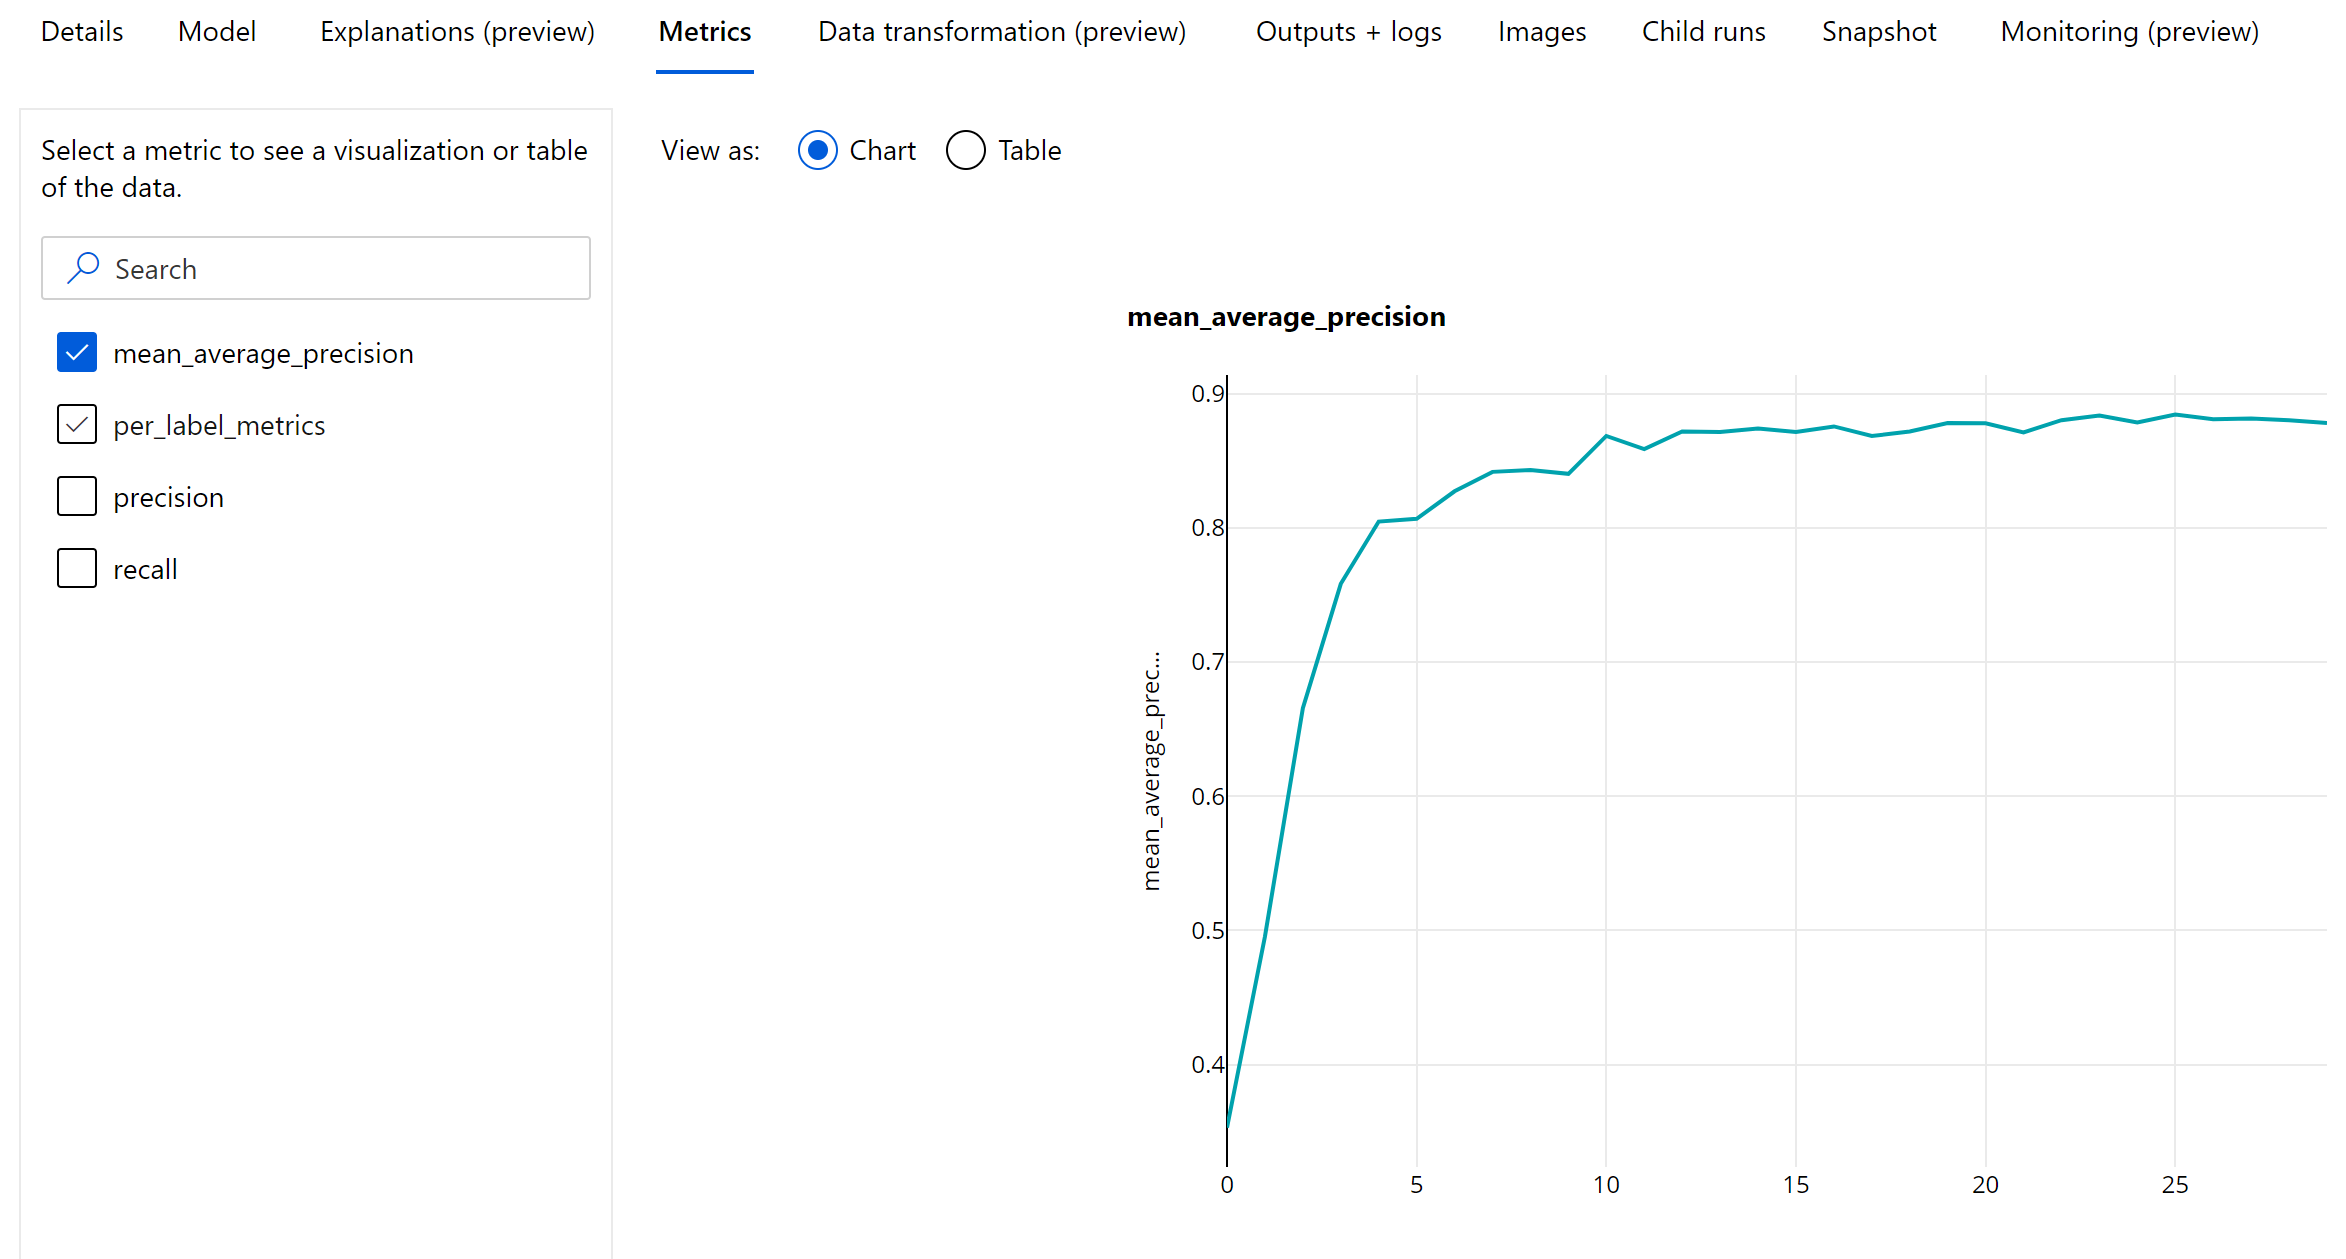This screenshot has height=1259, width=2346.
Task: Click the search input field
Action: point(315,267)
